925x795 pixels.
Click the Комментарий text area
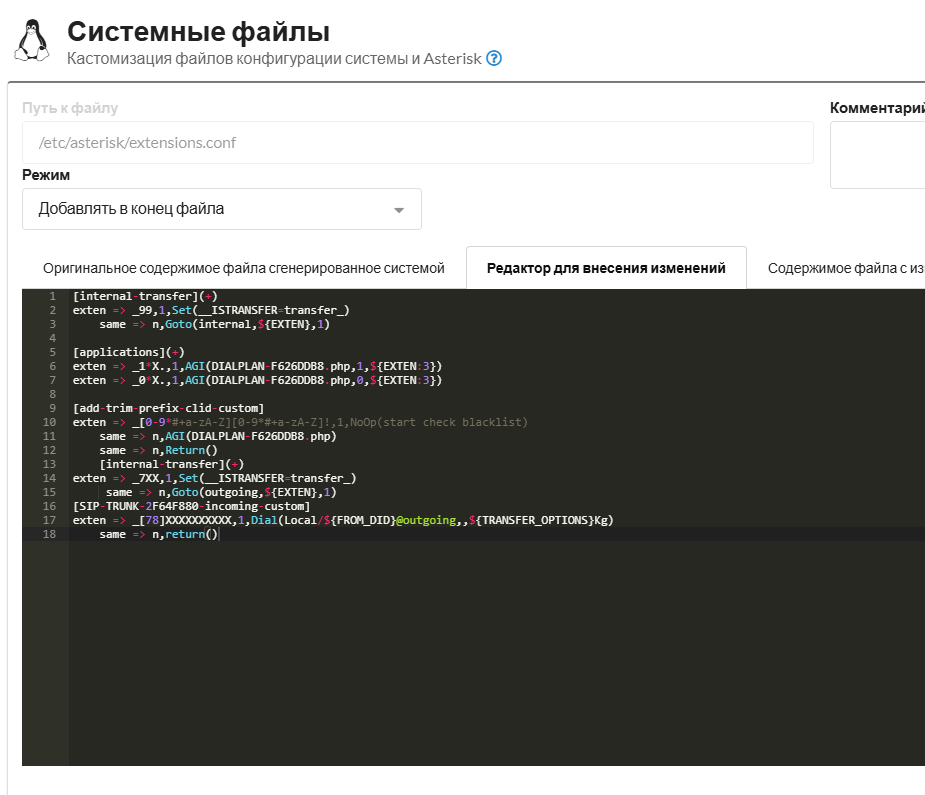pos(877,155)
